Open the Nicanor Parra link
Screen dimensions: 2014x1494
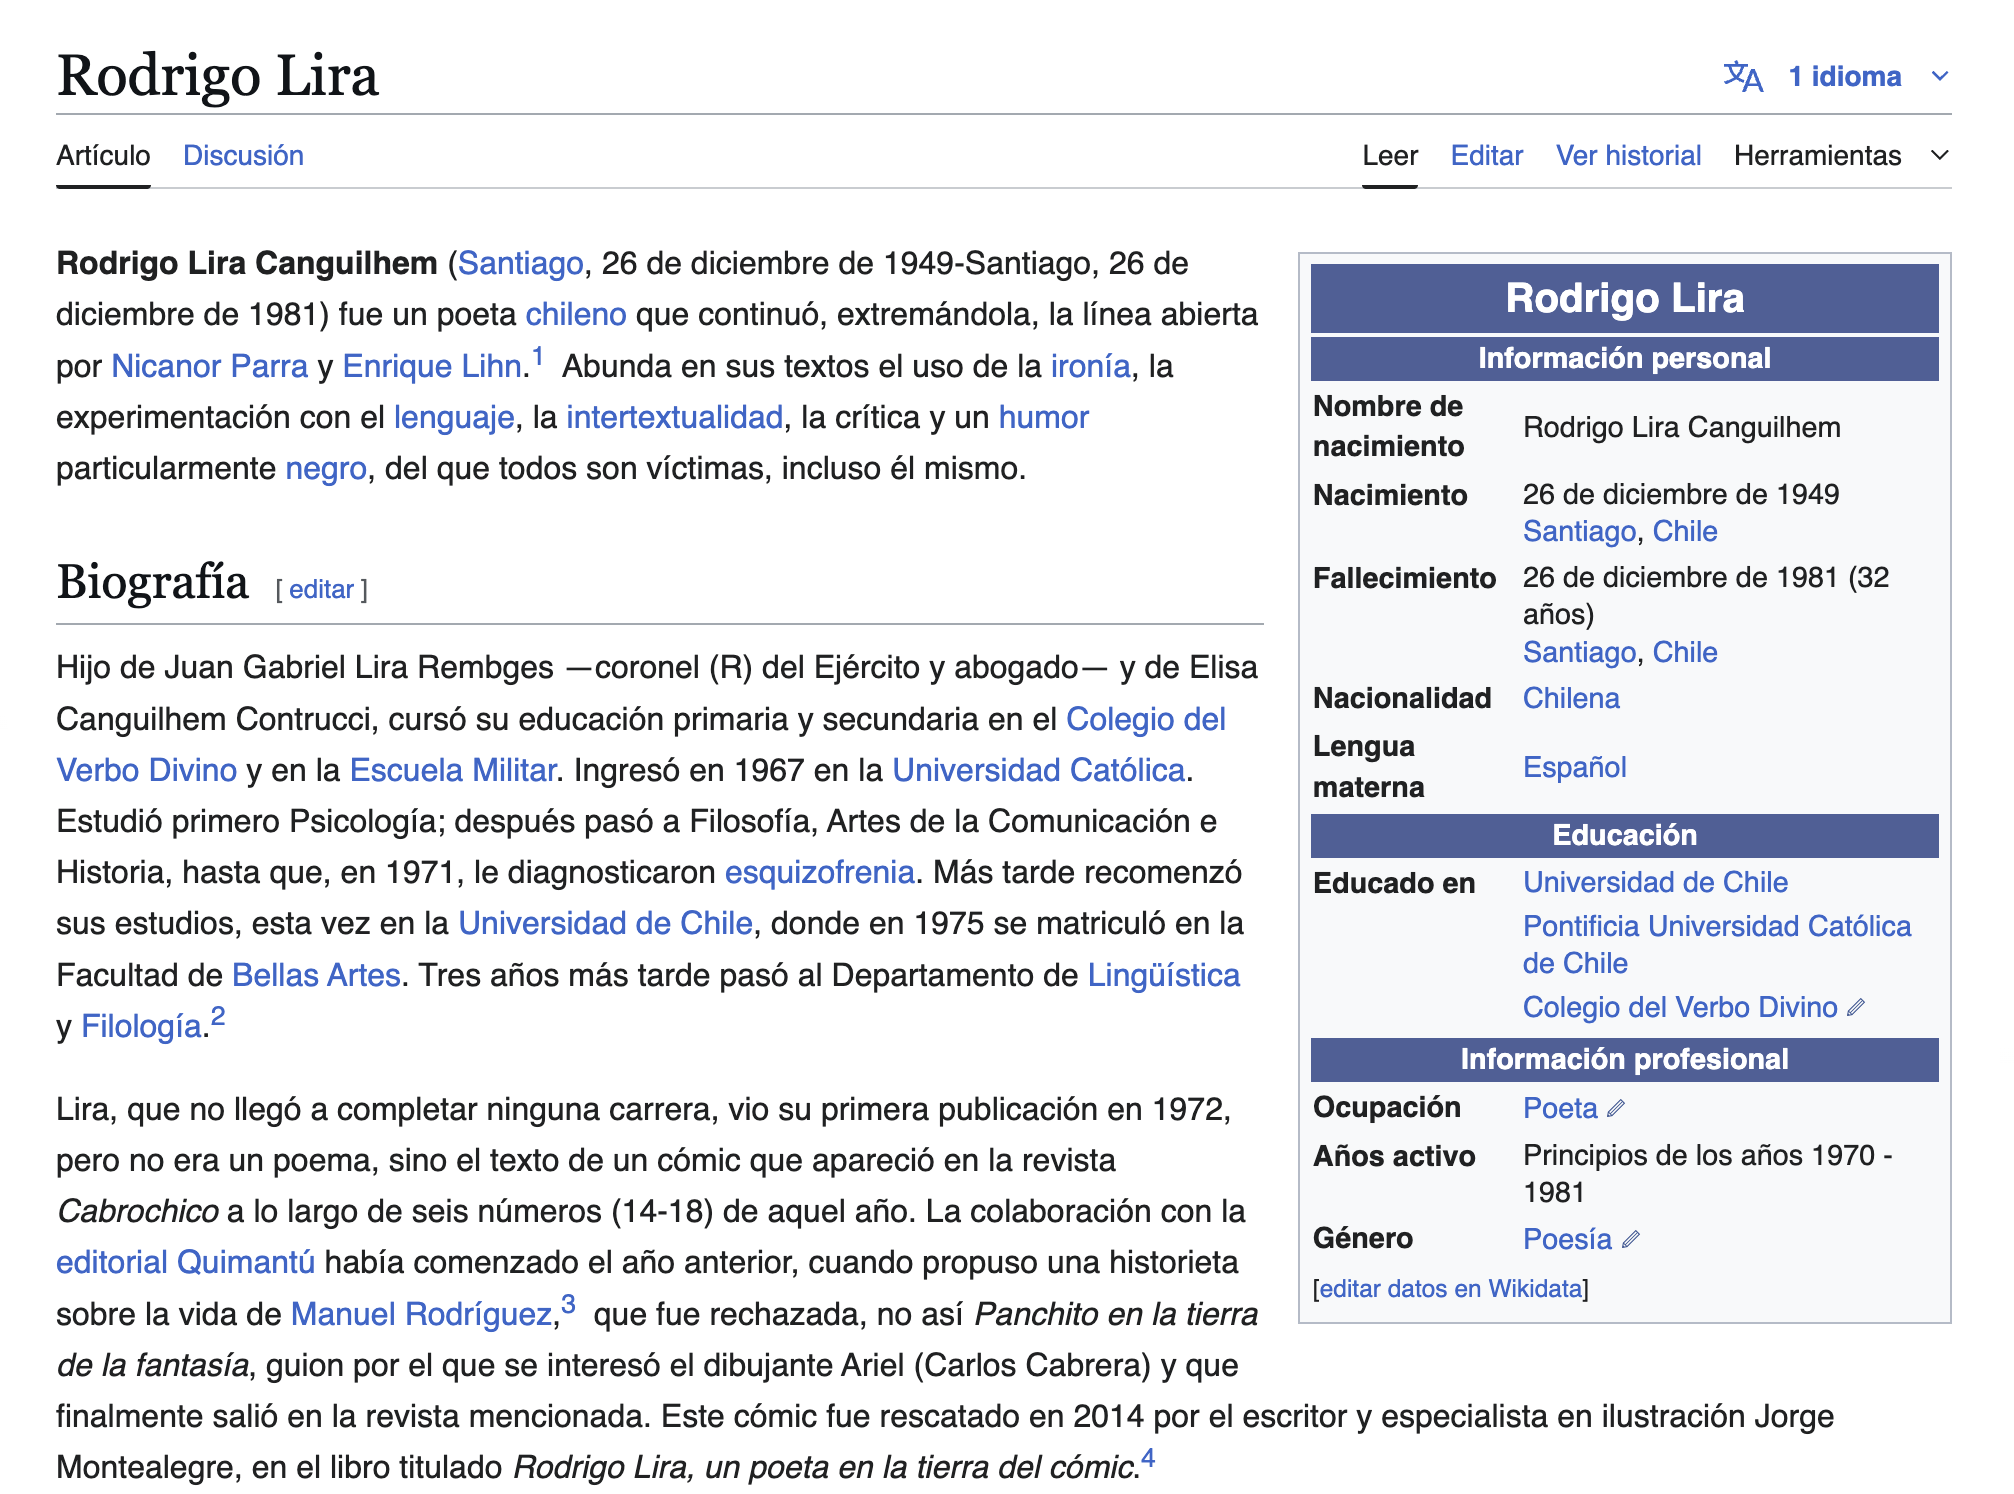tap(209, 367)
